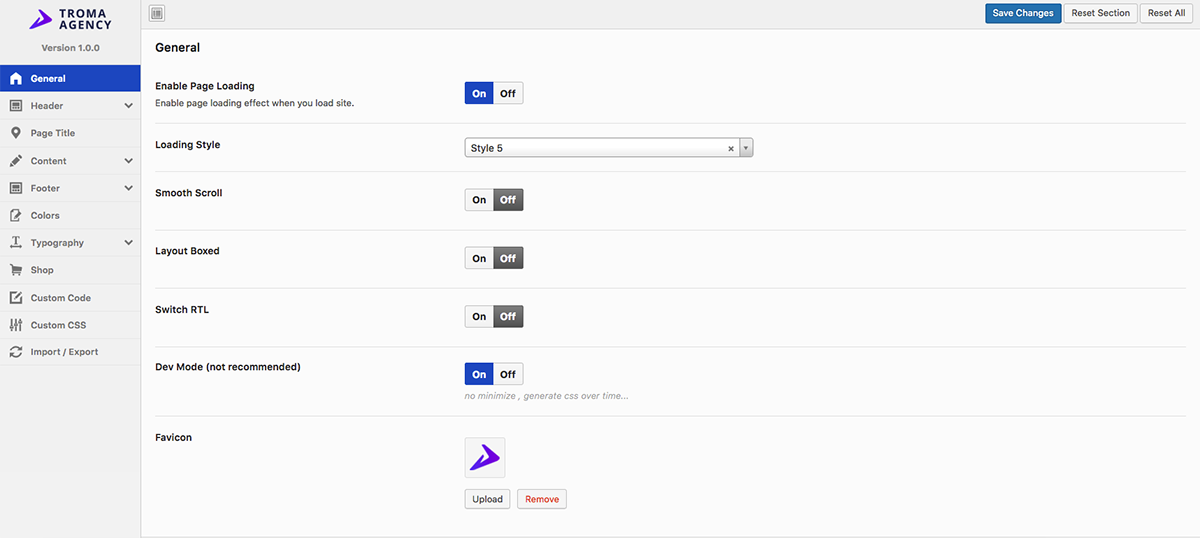Open the General section
Viewport: 1200px width, 538px height.
click(x=70, y=78)
